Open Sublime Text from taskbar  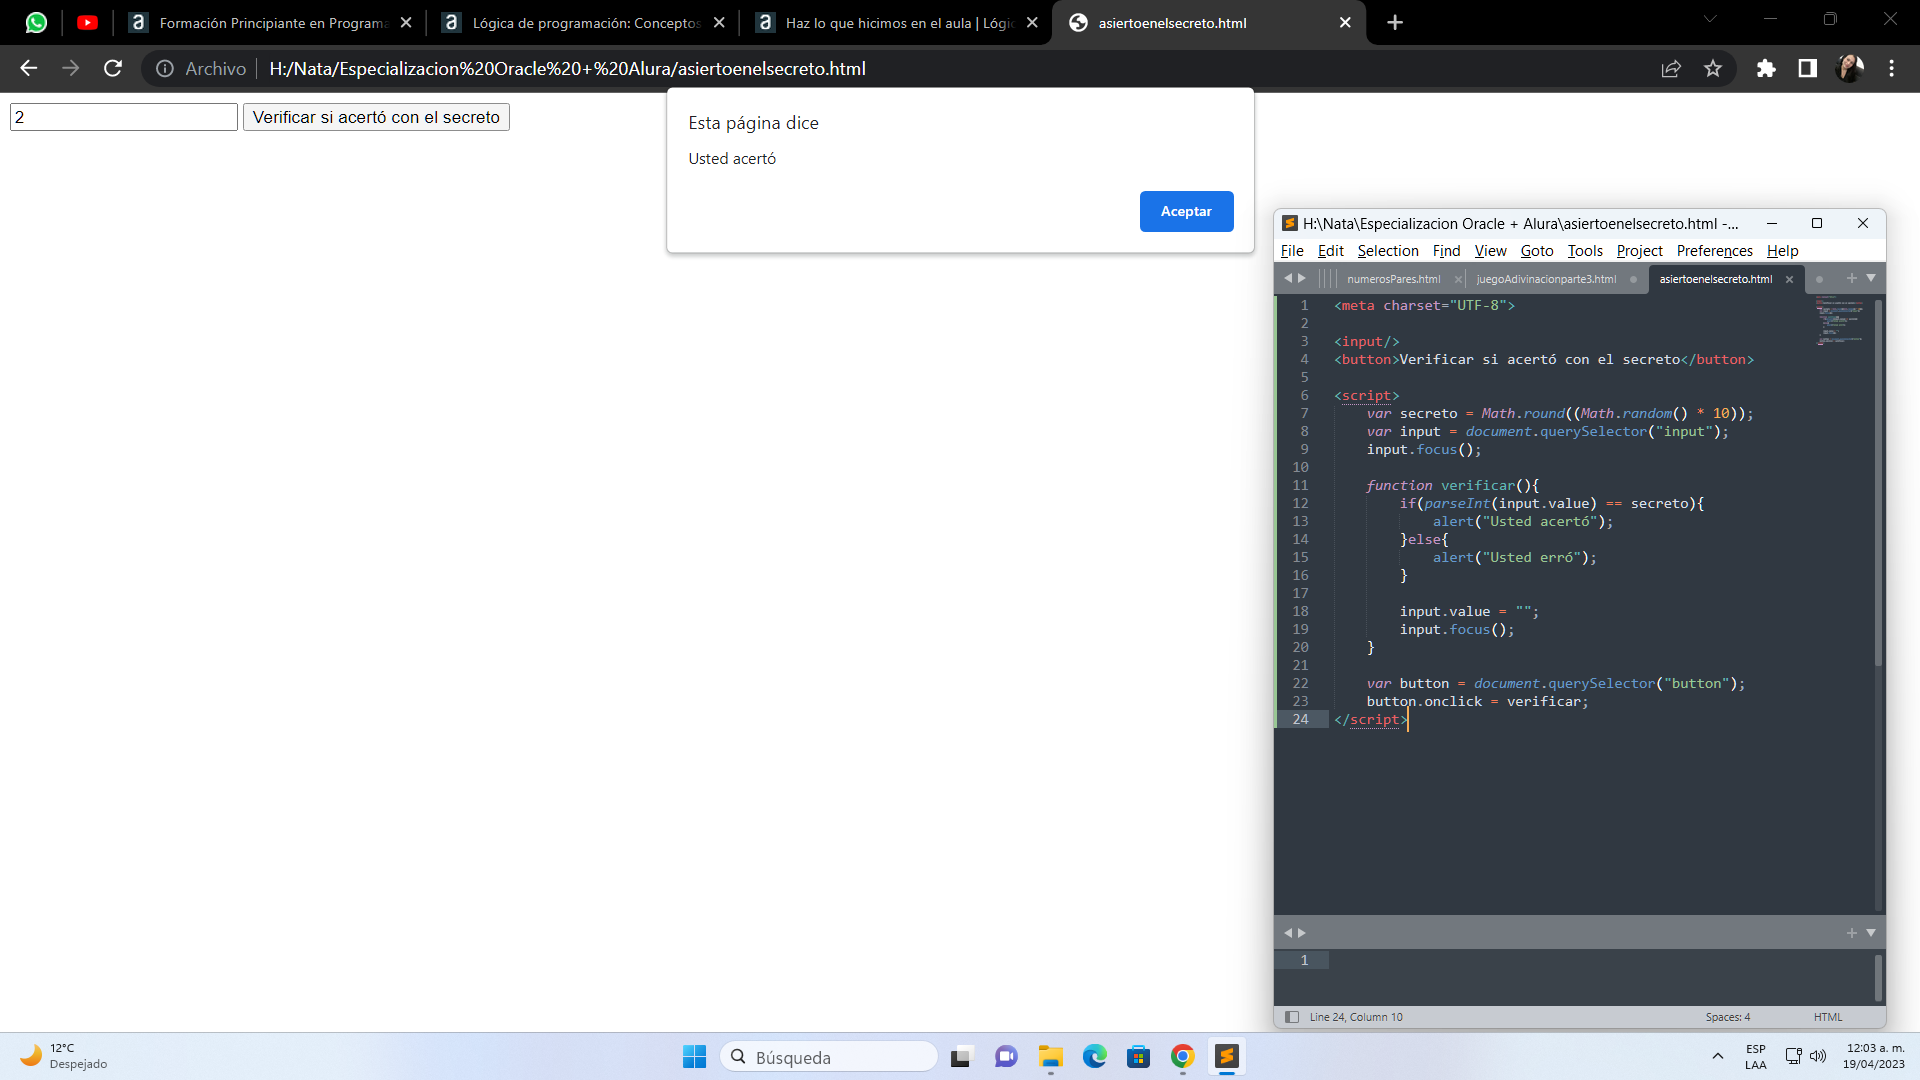pyautogui.click(x=1227, y=1057)
